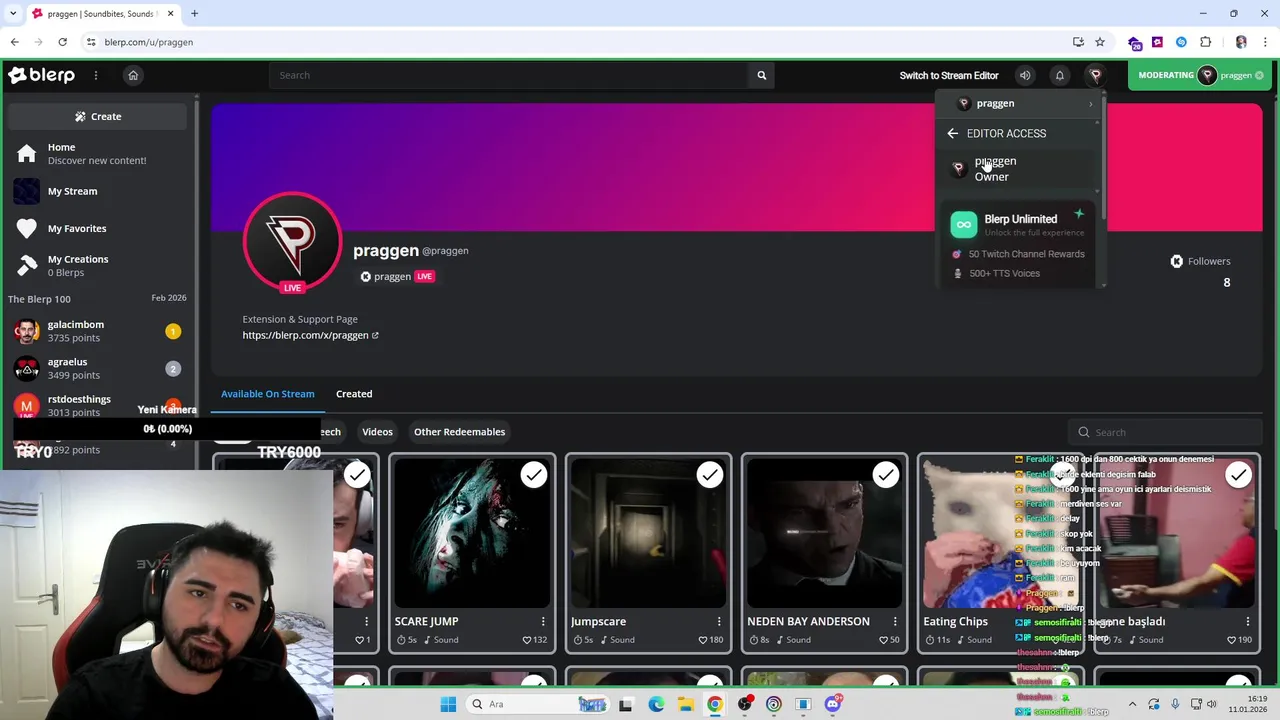Open the three-dot menu beside Blerp logo
This screenshot has width=1280, height=720.
(x=96, y=75)
